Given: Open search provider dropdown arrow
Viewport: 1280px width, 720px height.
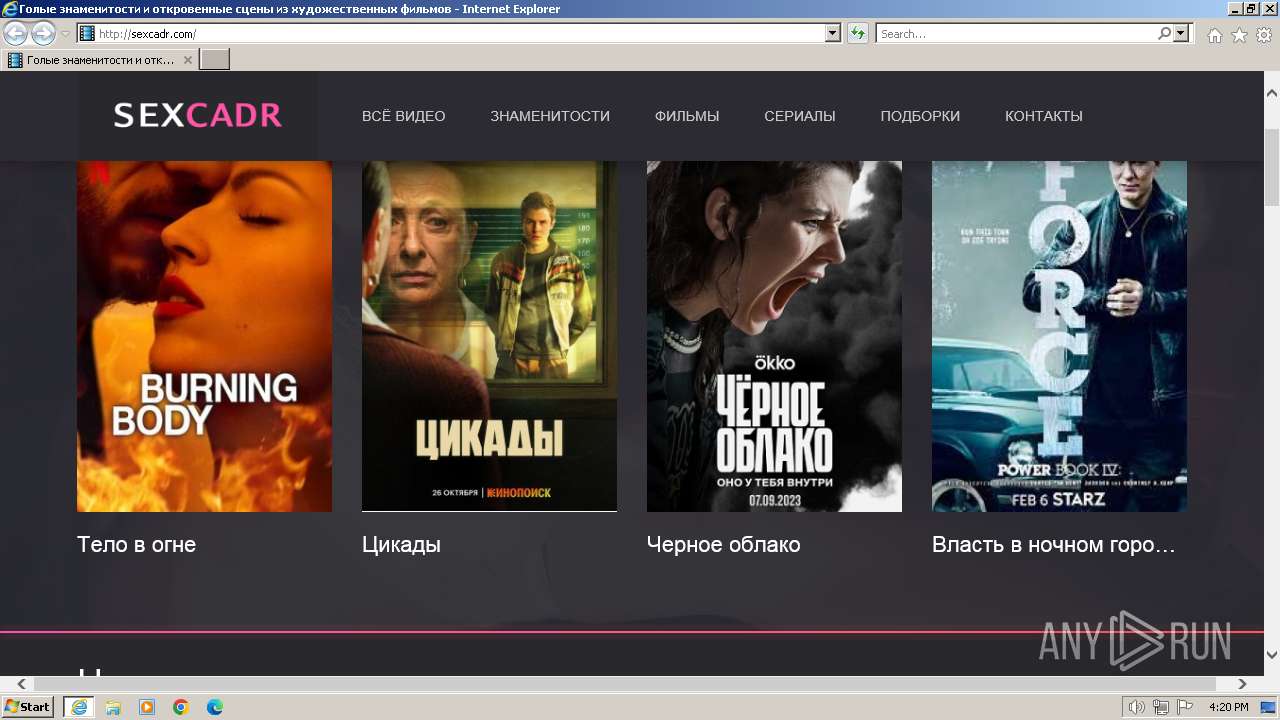Looking at the screenshot, I should tap(1181, 33).
